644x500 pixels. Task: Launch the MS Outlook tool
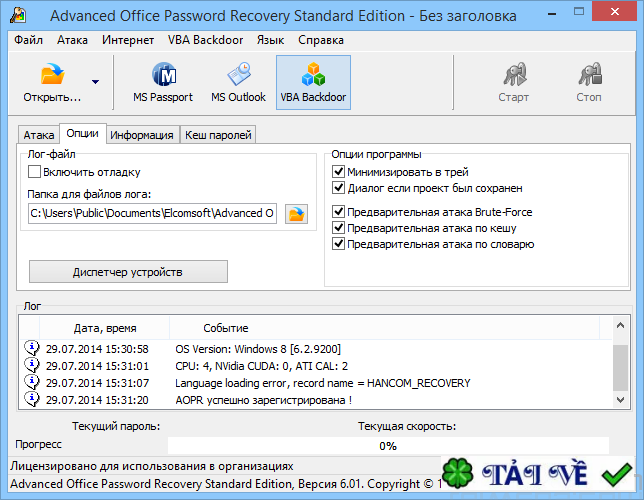tap(238, 82)
